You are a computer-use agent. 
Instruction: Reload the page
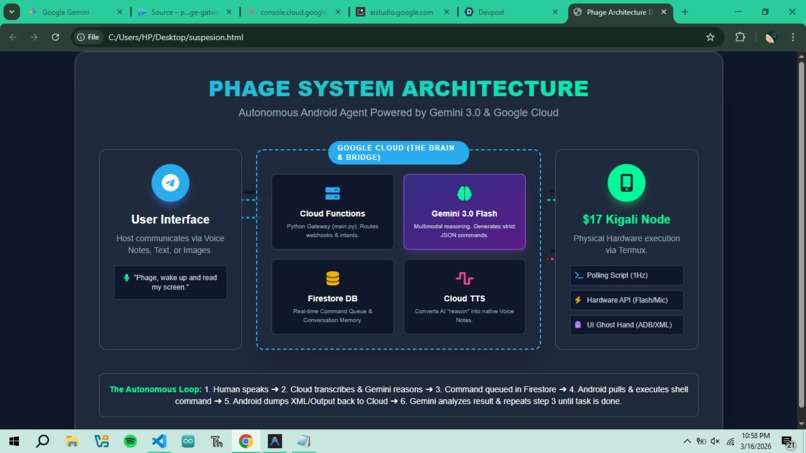coord(55,37)
